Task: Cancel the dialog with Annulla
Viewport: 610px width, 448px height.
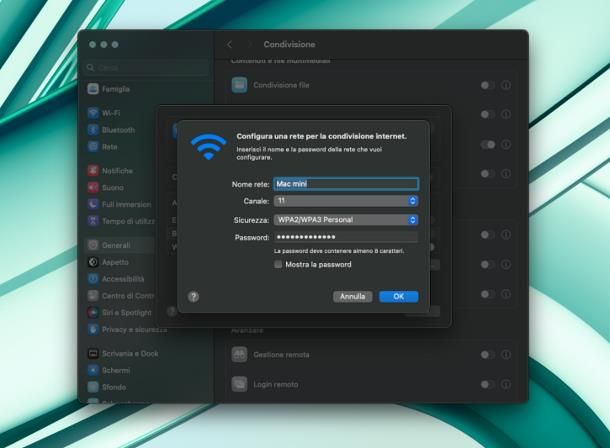Action: 352,296
